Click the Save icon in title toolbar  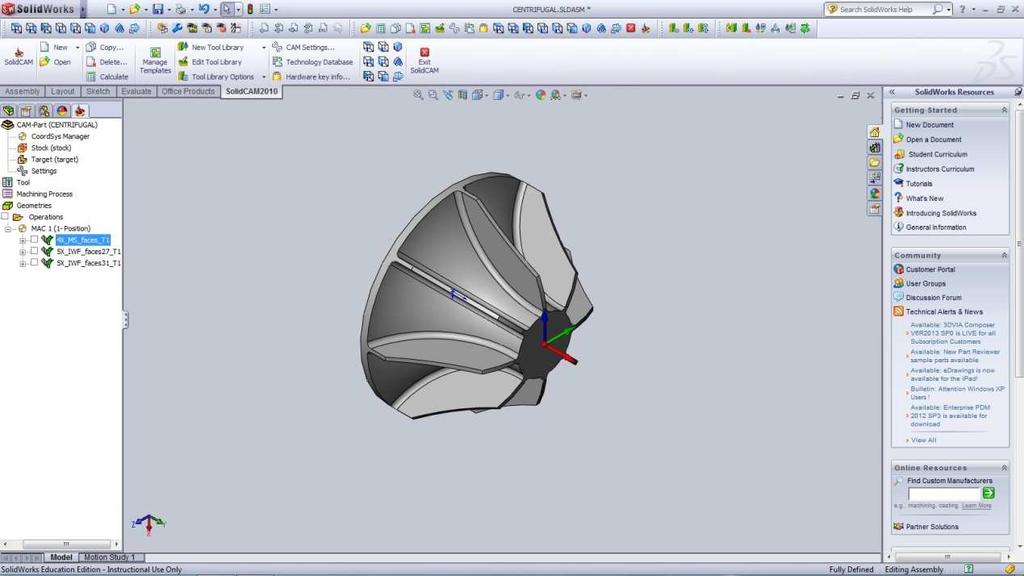[x=157, y=9]
